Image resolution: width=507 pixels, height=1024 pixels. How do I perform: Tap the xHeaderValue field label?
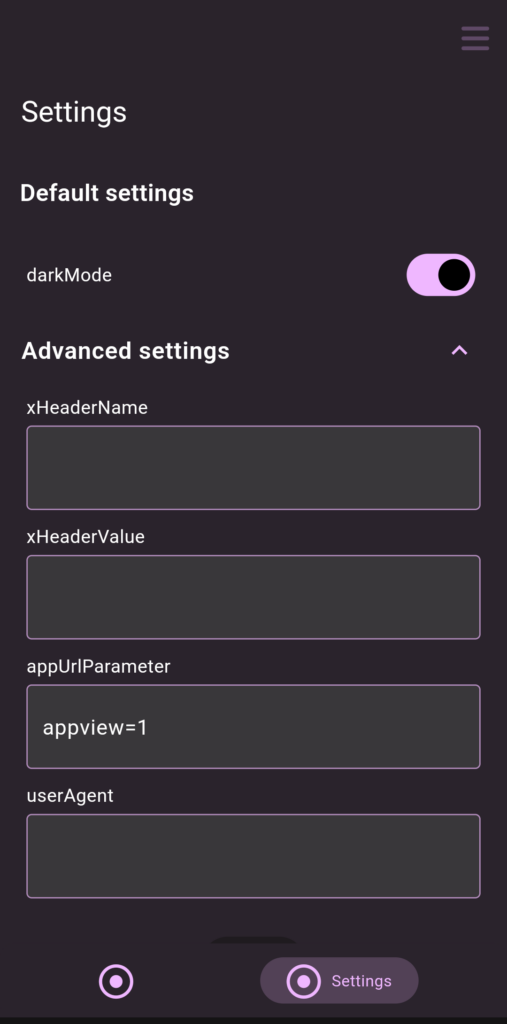coord(86,537)
